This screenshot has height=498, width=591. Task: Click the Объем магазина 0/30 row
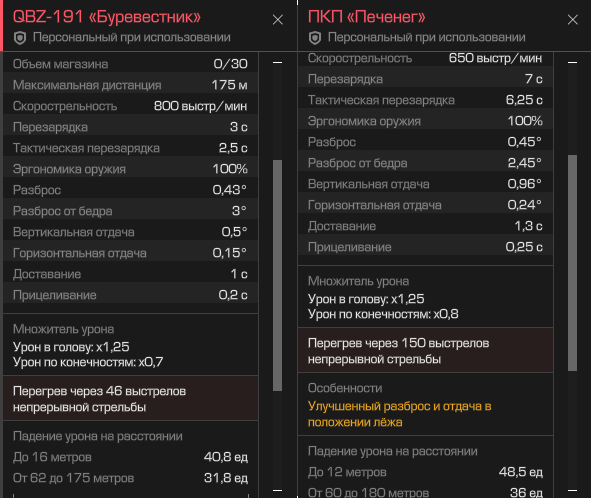point(130,64)
